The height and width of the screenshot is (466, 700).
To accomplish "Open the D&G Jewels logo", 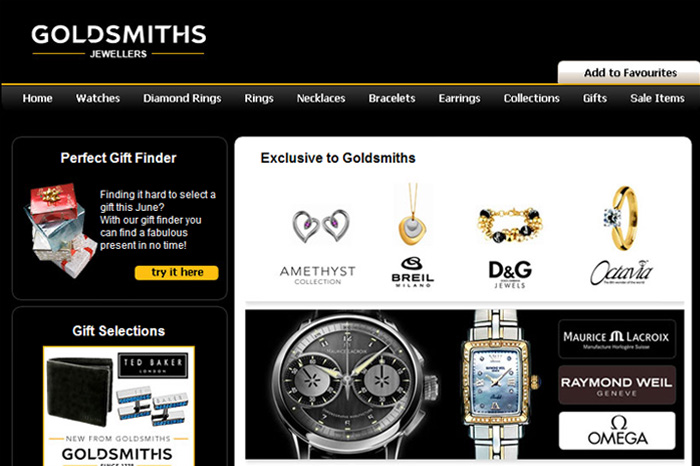I will pyautogui.click(x=510, y=274).
